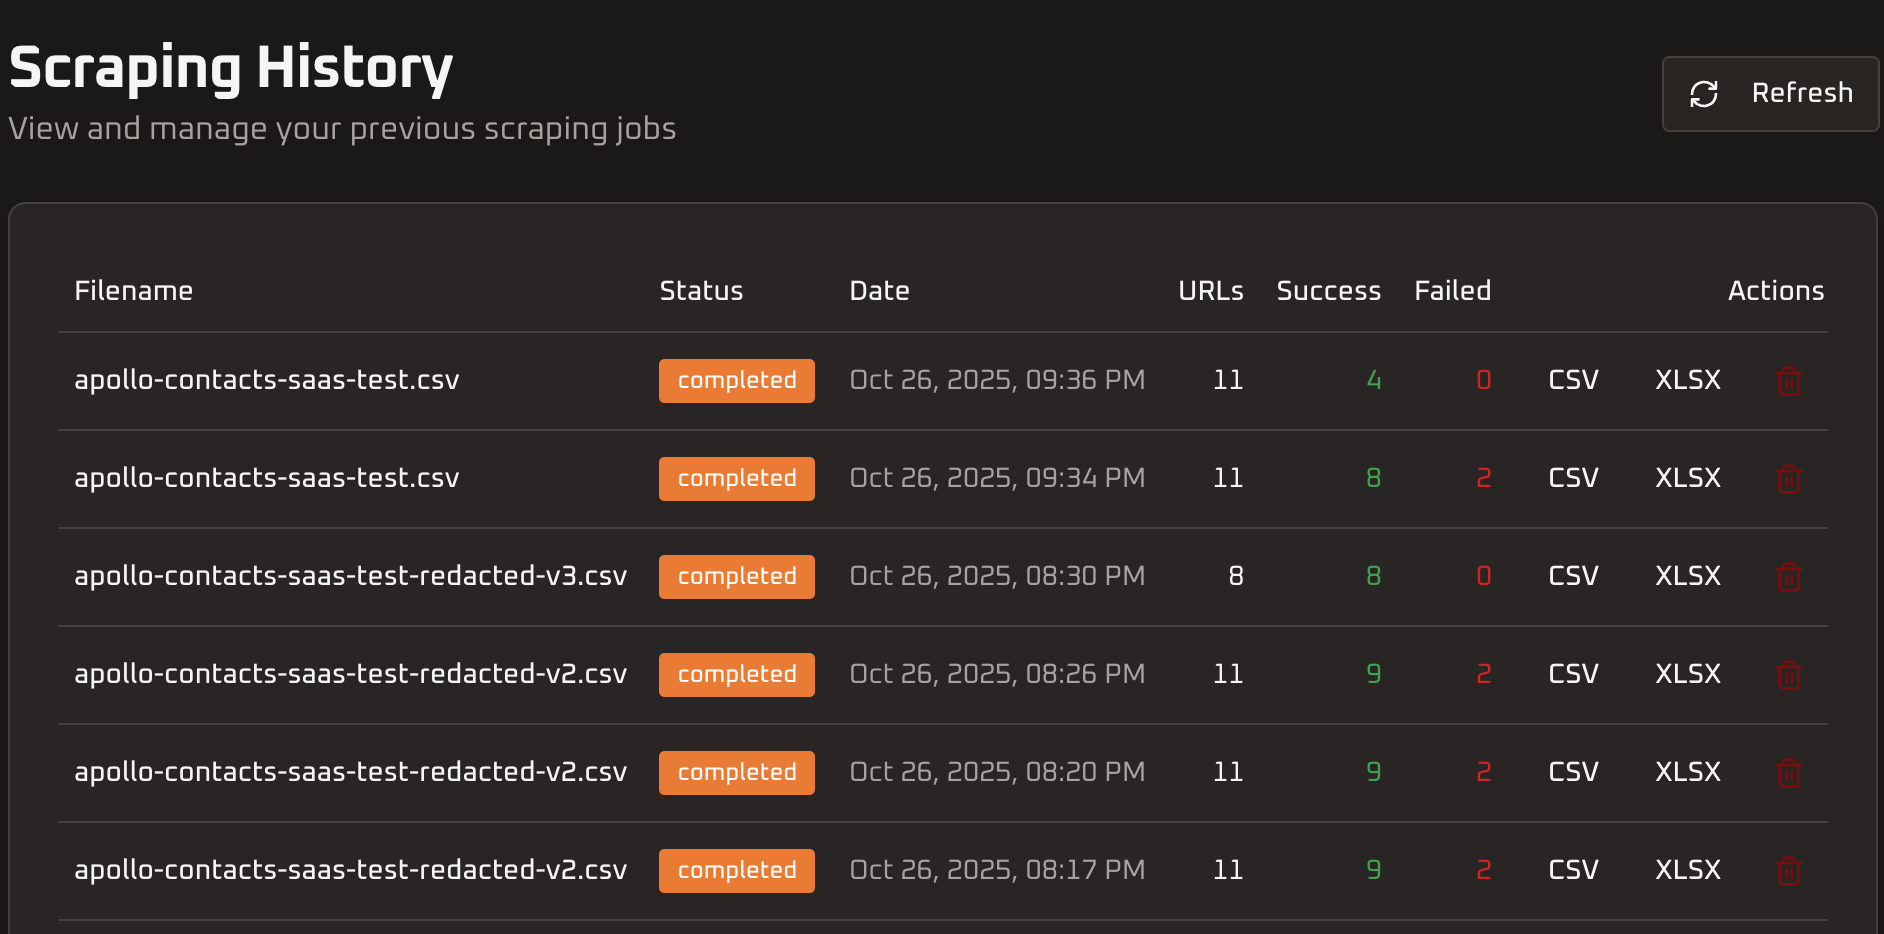Viewport: 1884px width, 934px height.
Task: Download CSV for the 08:26 PM job
Action: click(1572, 674)
